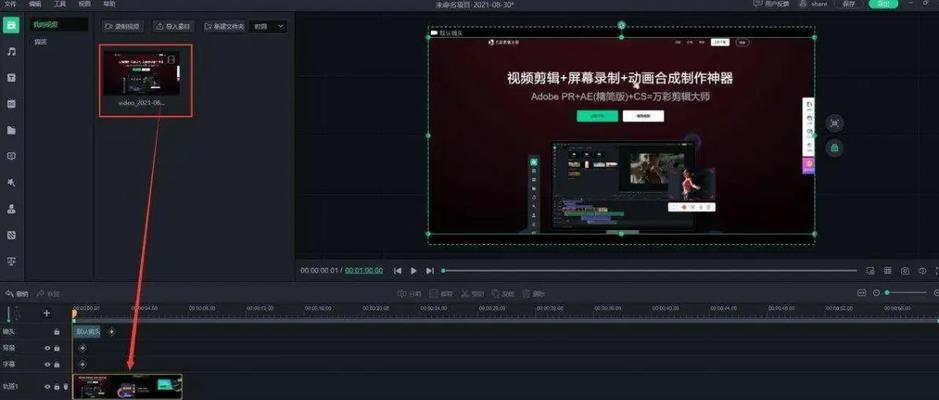Click the character sidebar icon
The height and width of the screenshot is (400, 939).
tap(11, 209)
